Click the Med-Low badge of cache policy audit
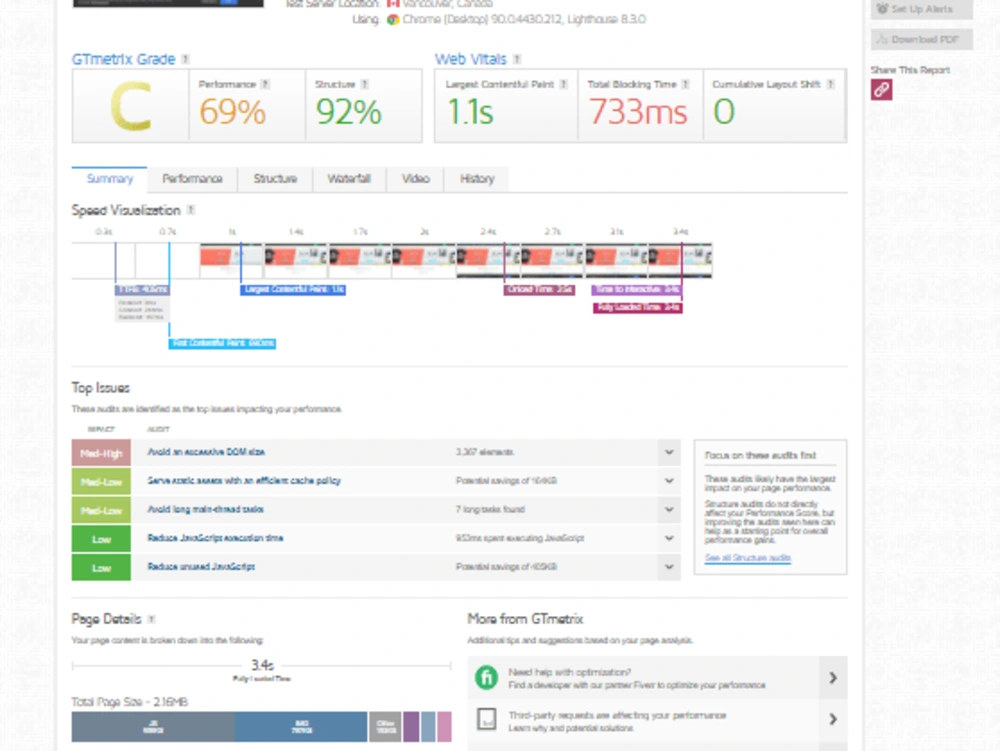 101,481
